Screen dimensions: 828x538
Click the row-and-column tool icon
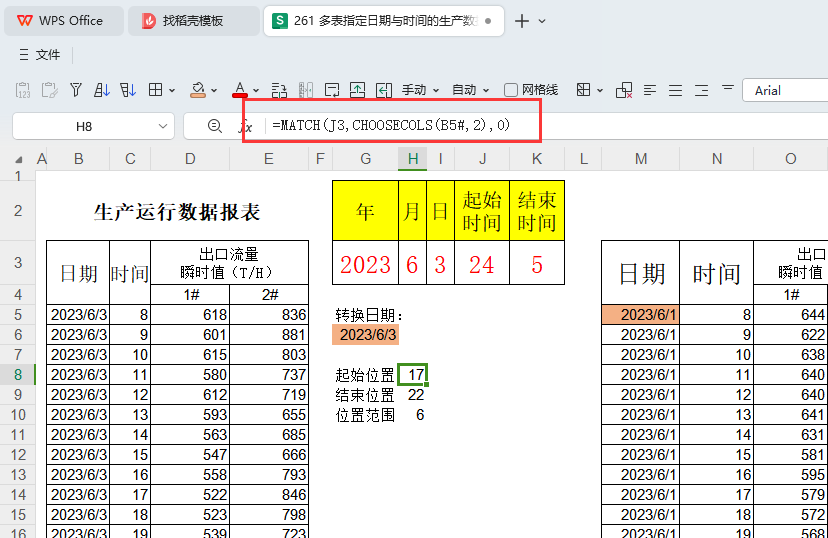coord(279,90)
